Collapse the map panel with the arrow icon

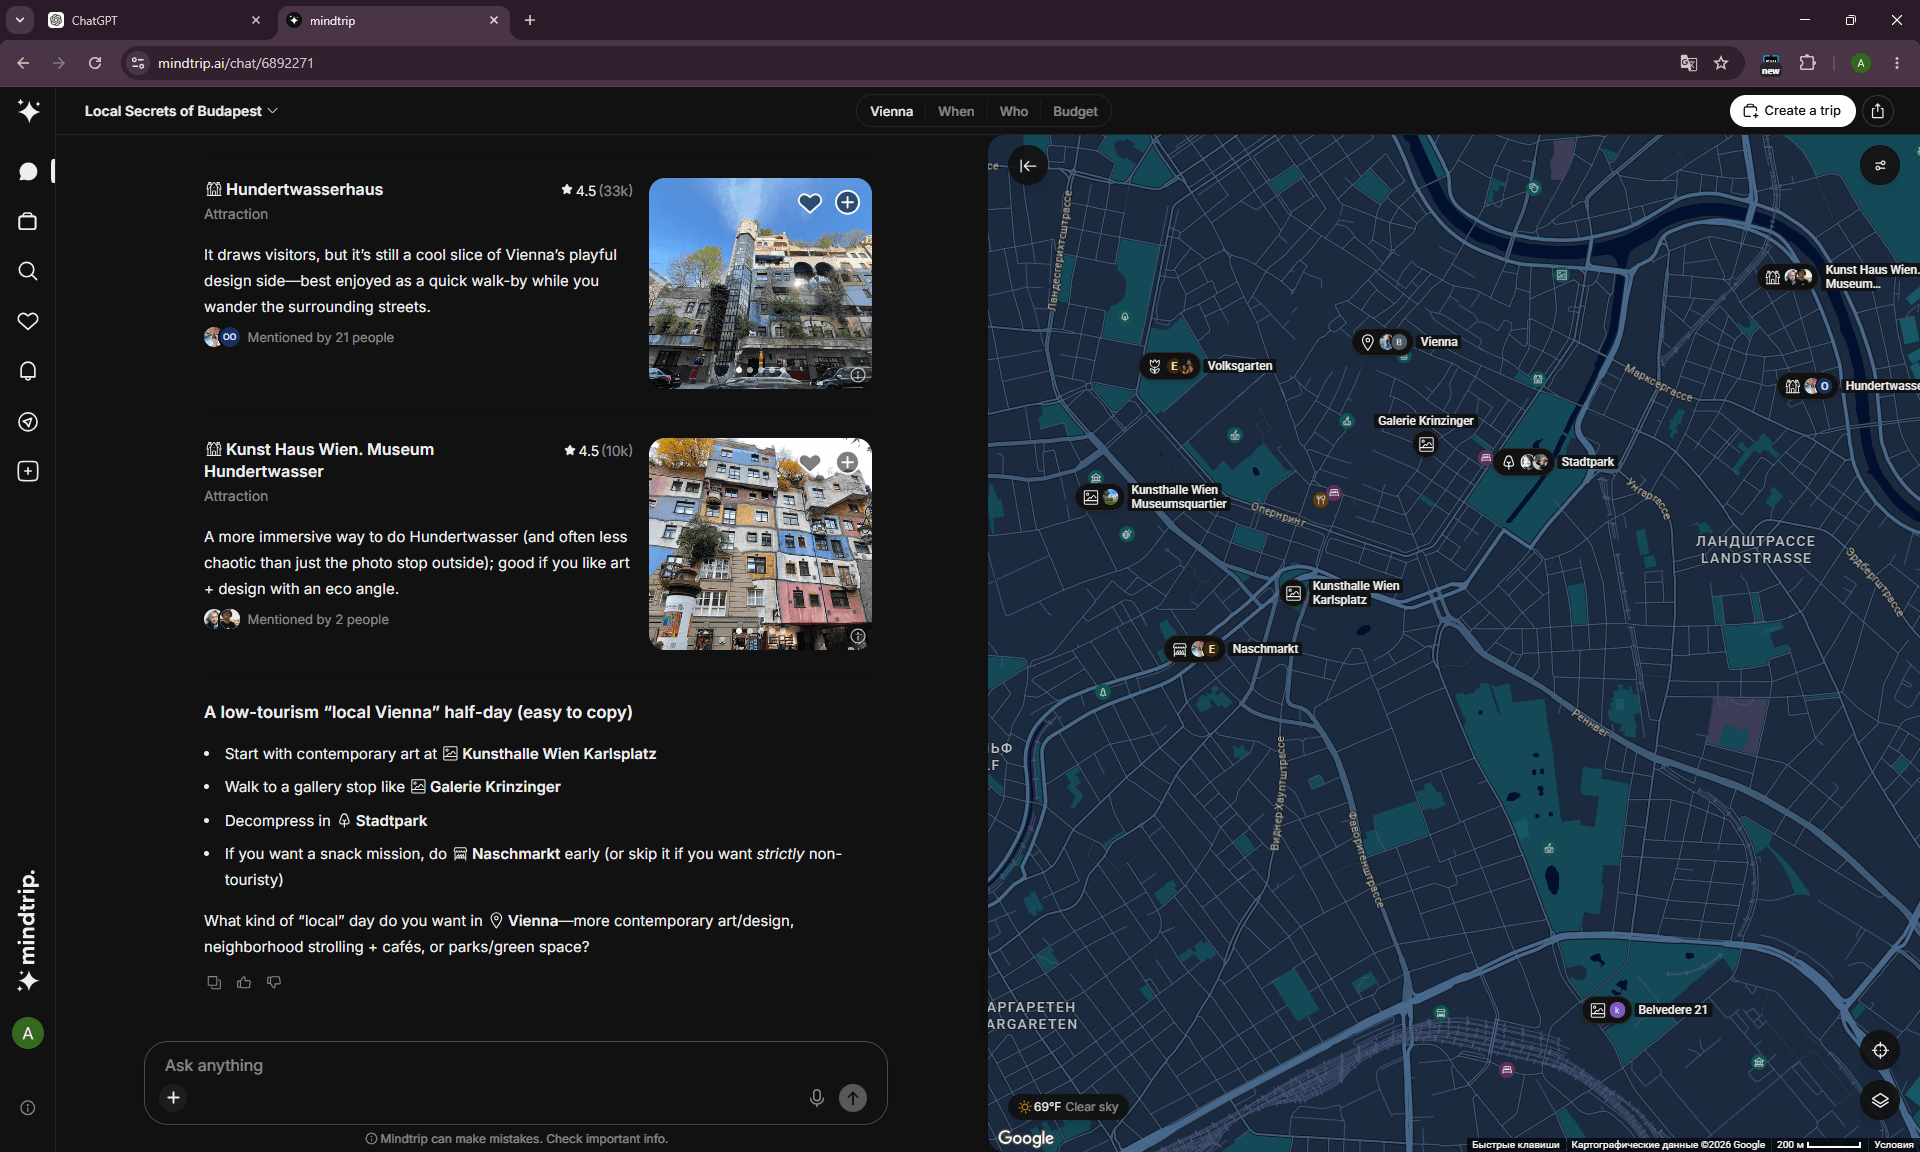pos(1028,166)
